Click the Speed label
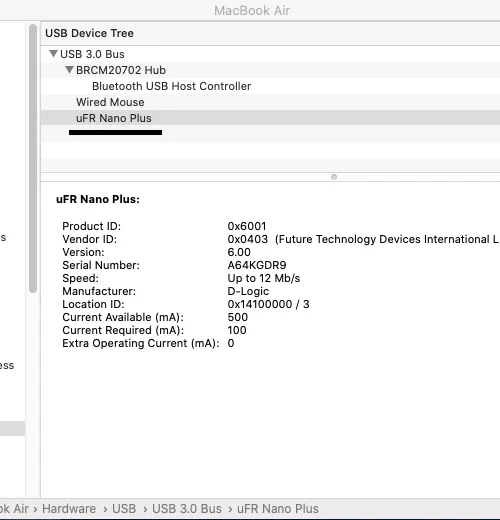The width and height of the screenshot is (500, 520). coord(80,278)
